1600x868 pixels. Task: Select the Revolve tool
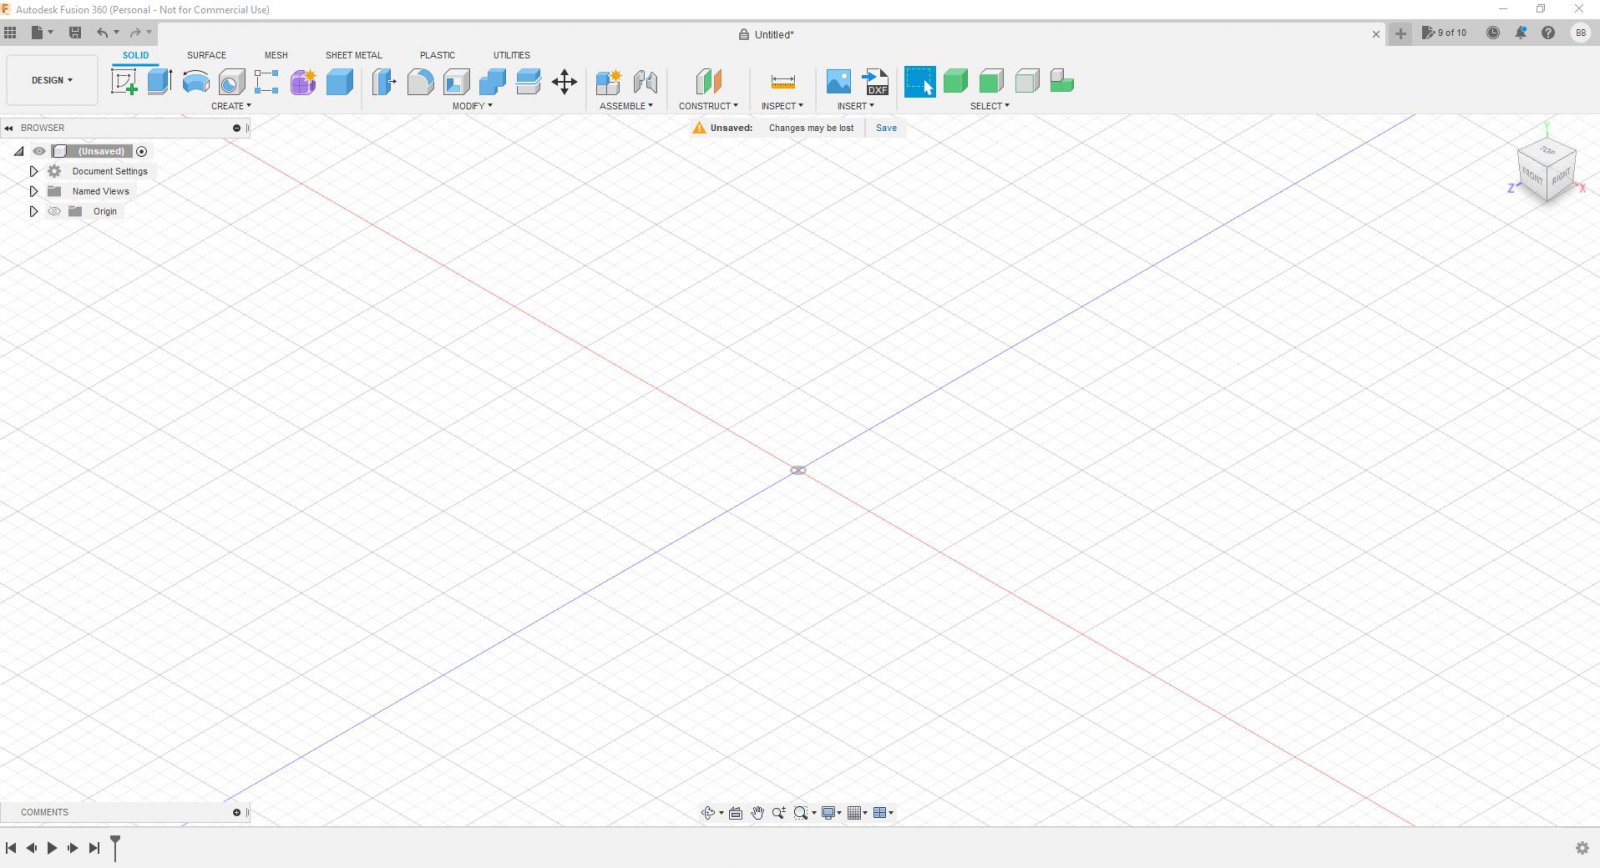pyautogui.click(x=196, y=82)
